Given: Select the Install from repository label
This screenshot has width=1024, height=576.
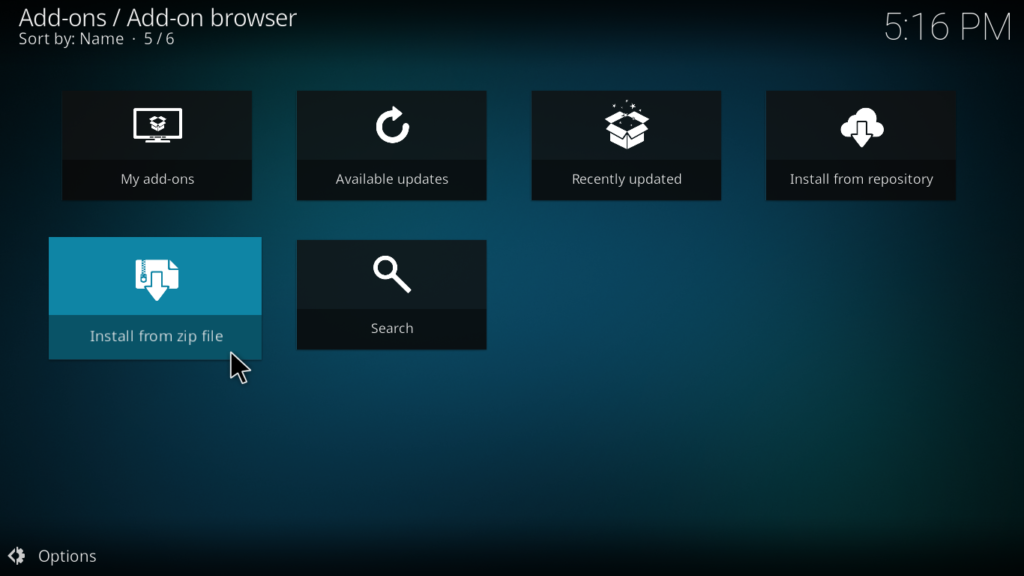Looking at the screenshot, I should (x=861, y=179).
